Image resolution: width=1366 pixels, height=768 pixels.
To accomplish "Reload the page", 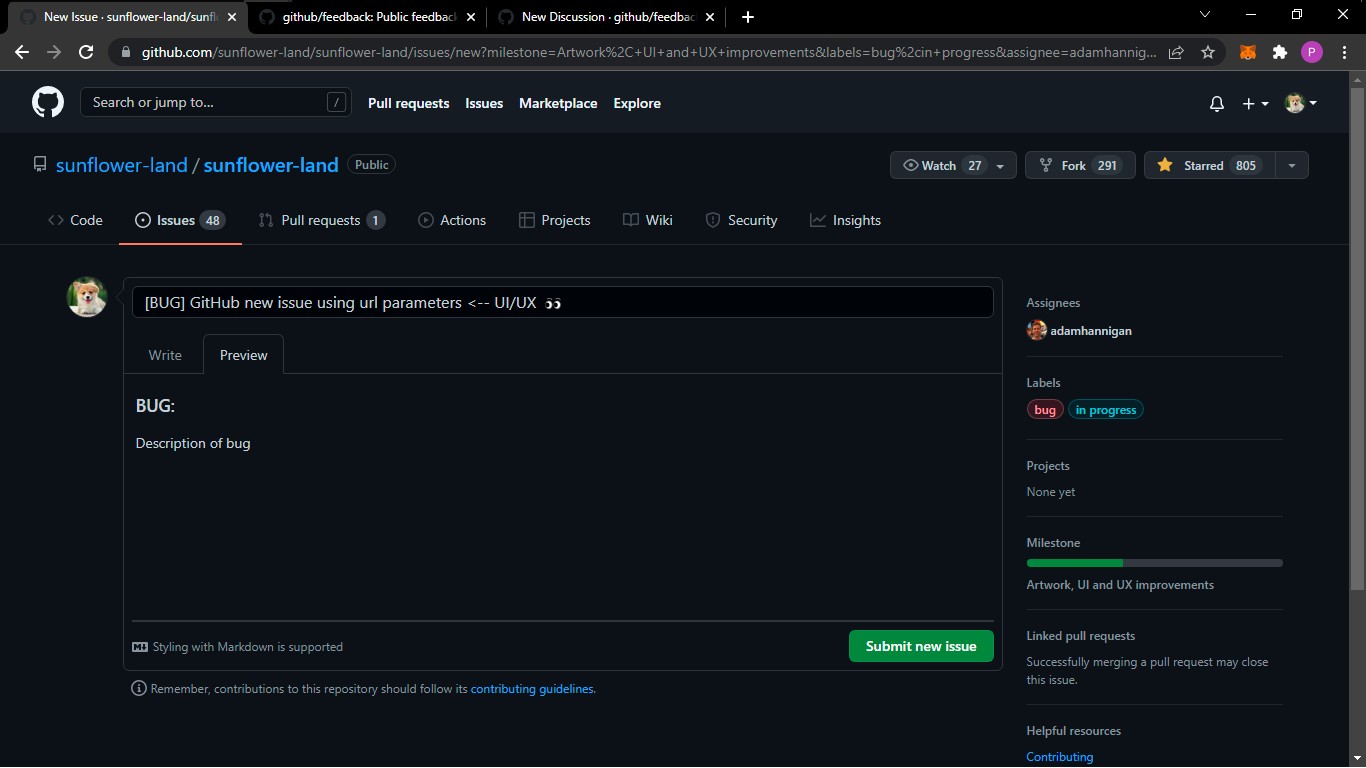I will point(86,52).
